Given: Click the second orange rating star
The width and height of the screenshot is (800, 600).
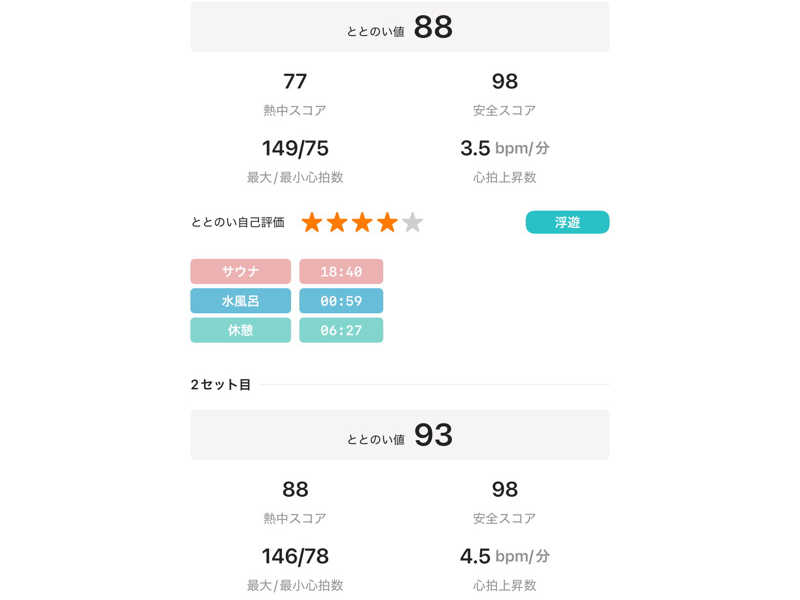Looking at the screenshot, I should [337, 222].
